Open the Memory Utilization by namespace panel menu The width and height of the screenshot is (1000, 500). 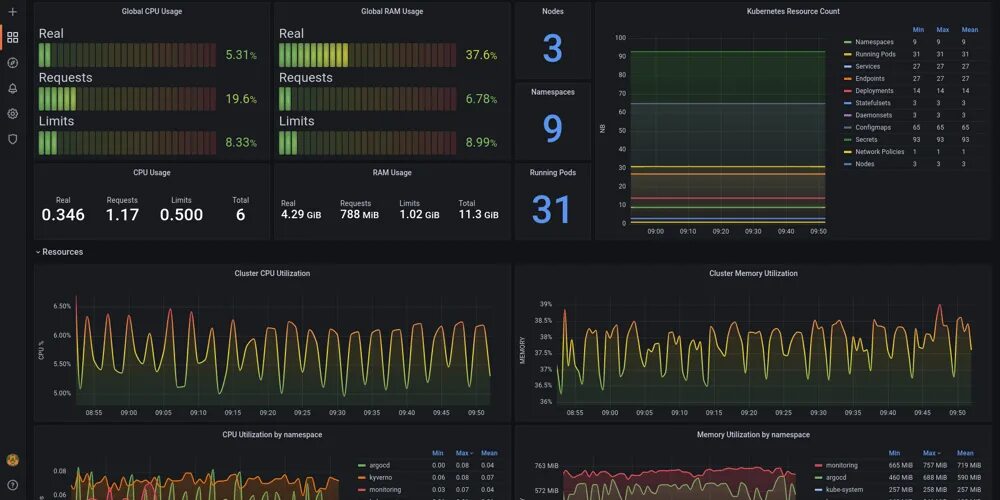click(x=753, y=434)
